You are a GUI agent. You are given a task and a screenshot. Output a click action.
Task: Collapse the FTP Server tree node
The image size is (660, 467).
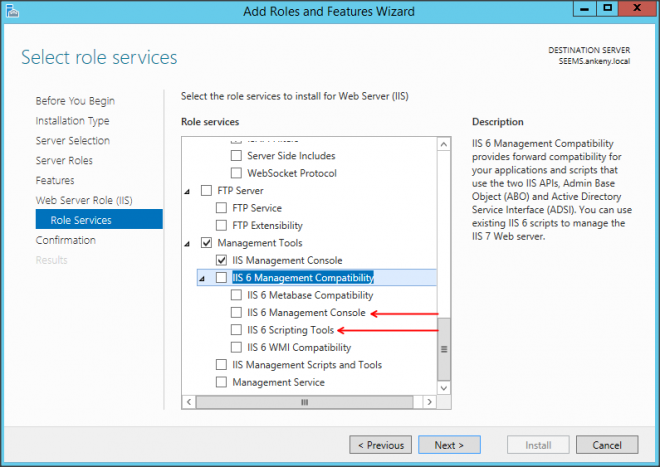pyautogui.click(x=188, y=190)
